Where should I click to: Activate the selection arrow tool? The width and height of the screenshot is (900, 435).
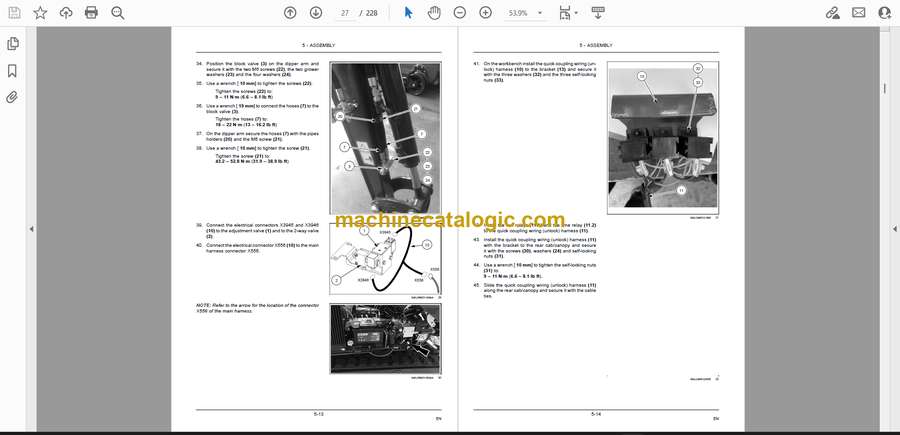click(x=408, y=13)
